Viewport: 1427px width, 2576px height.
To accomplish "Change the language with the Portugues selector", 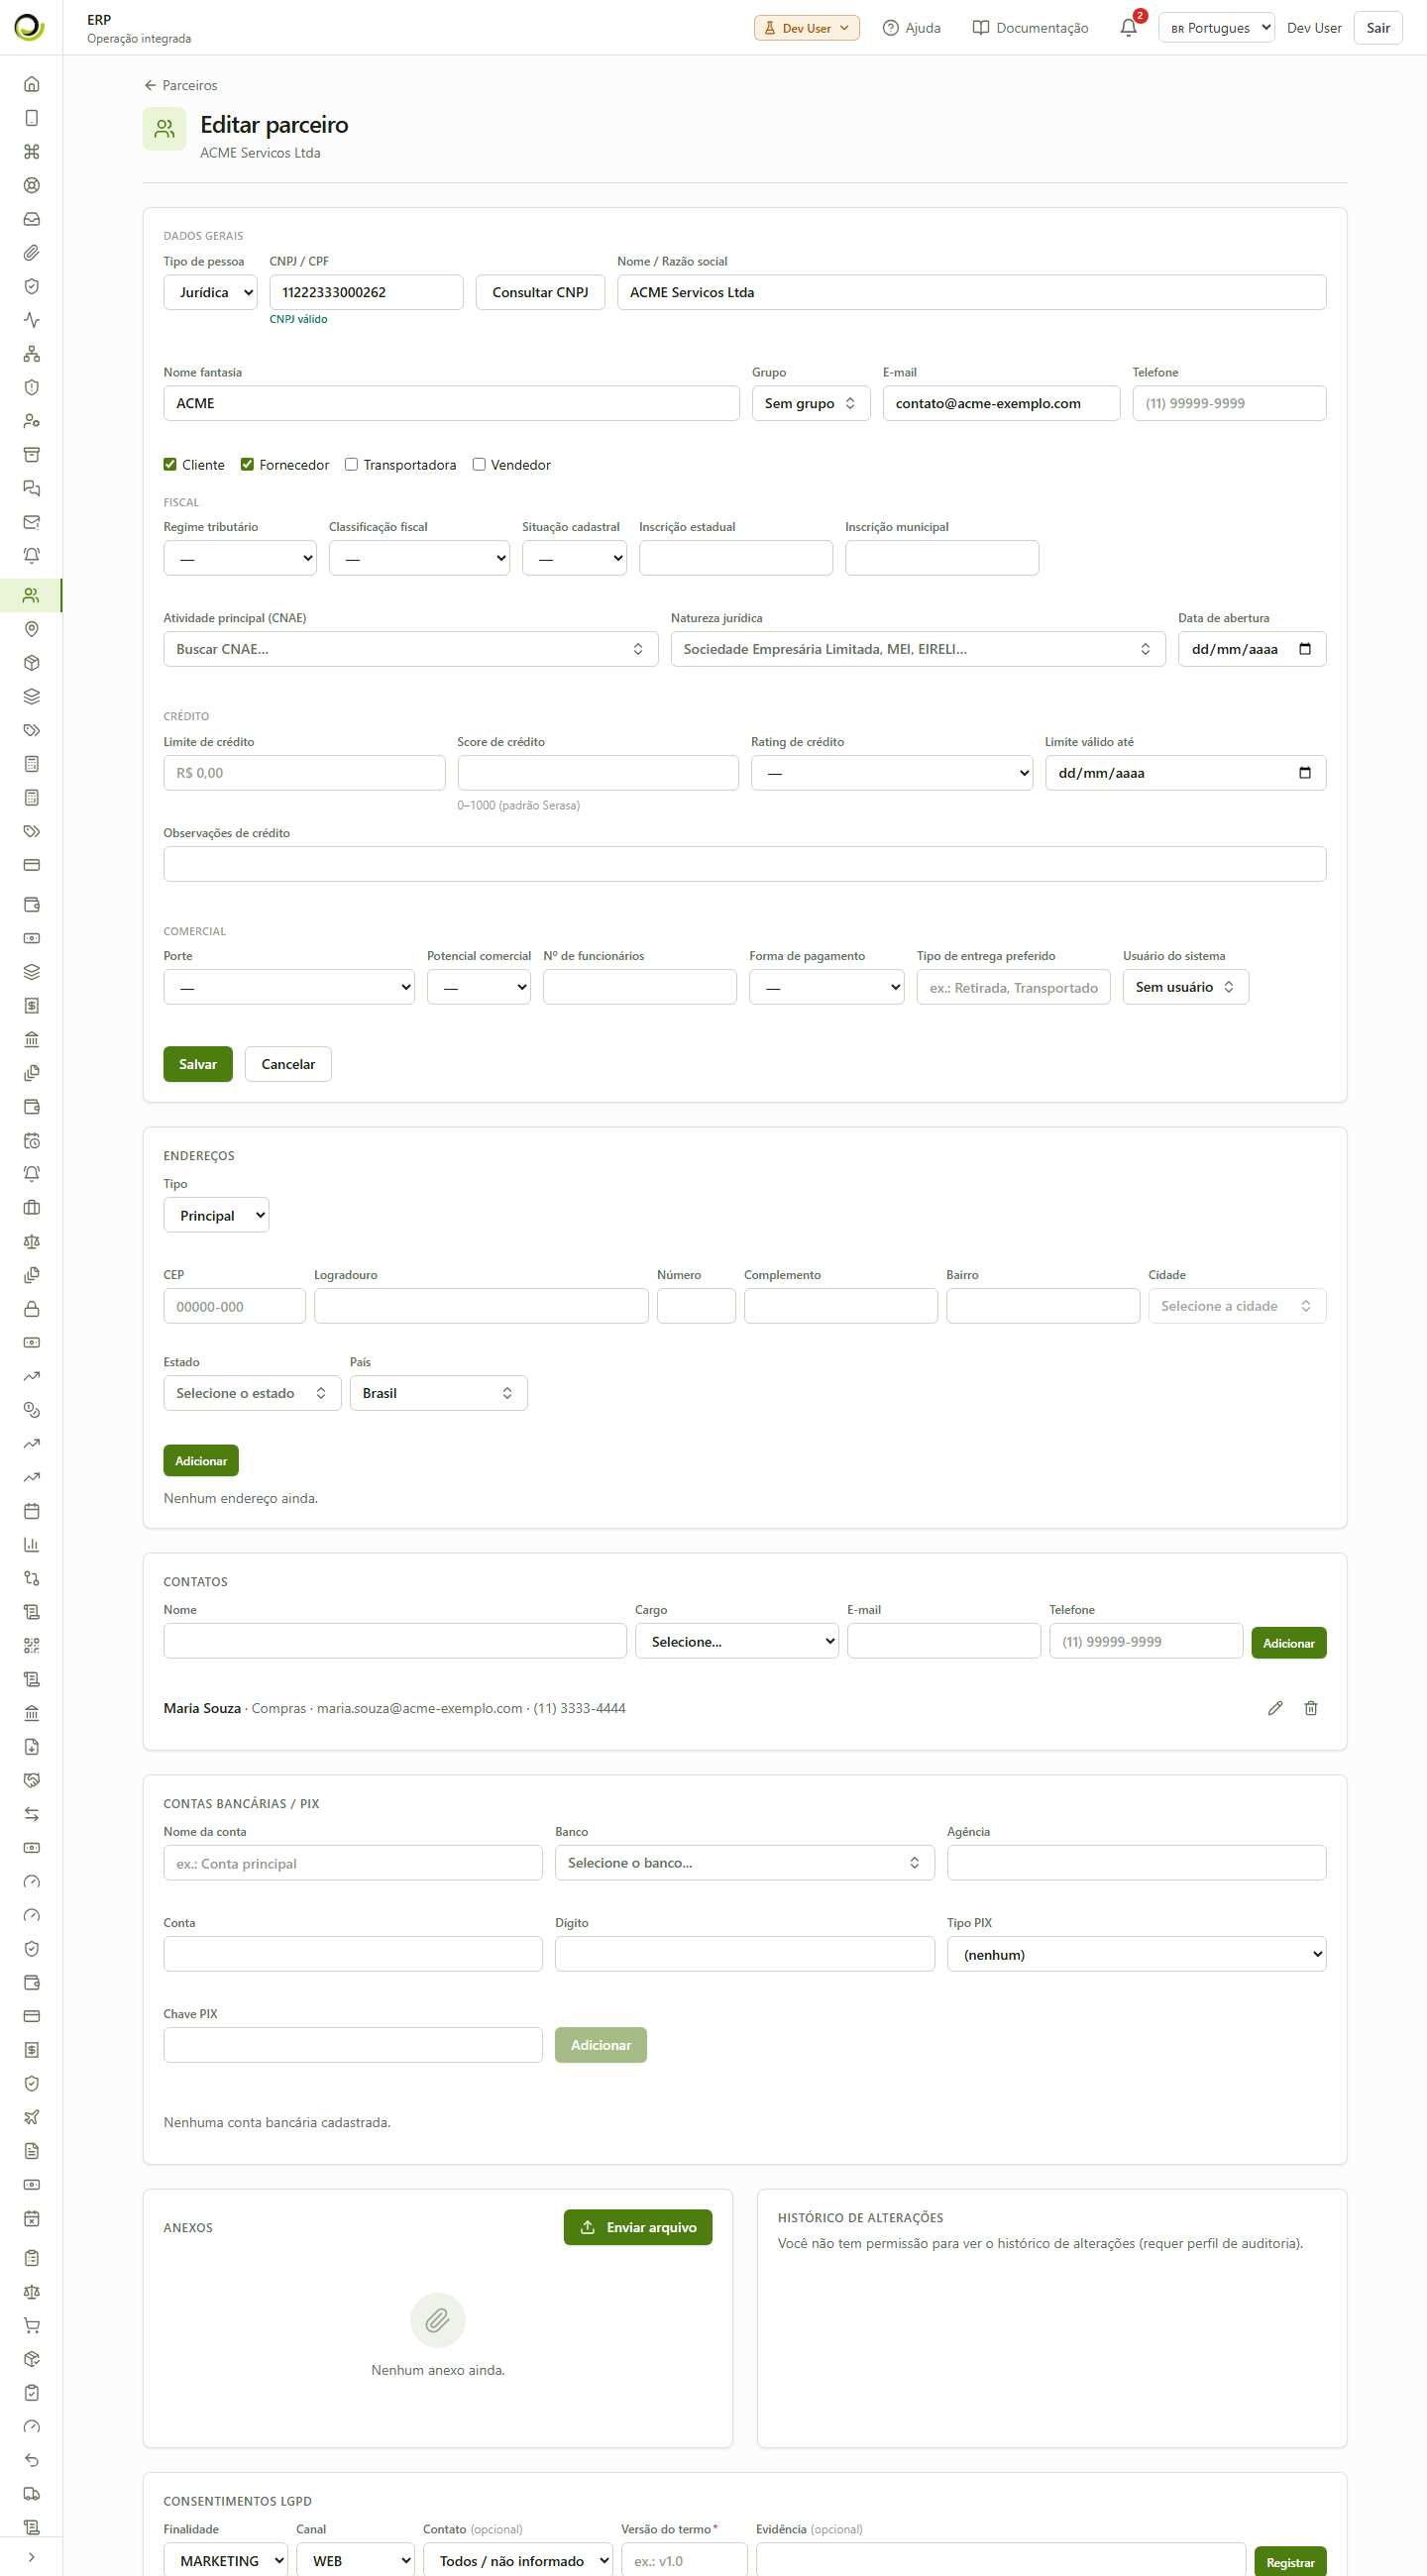I will 1216,28.
